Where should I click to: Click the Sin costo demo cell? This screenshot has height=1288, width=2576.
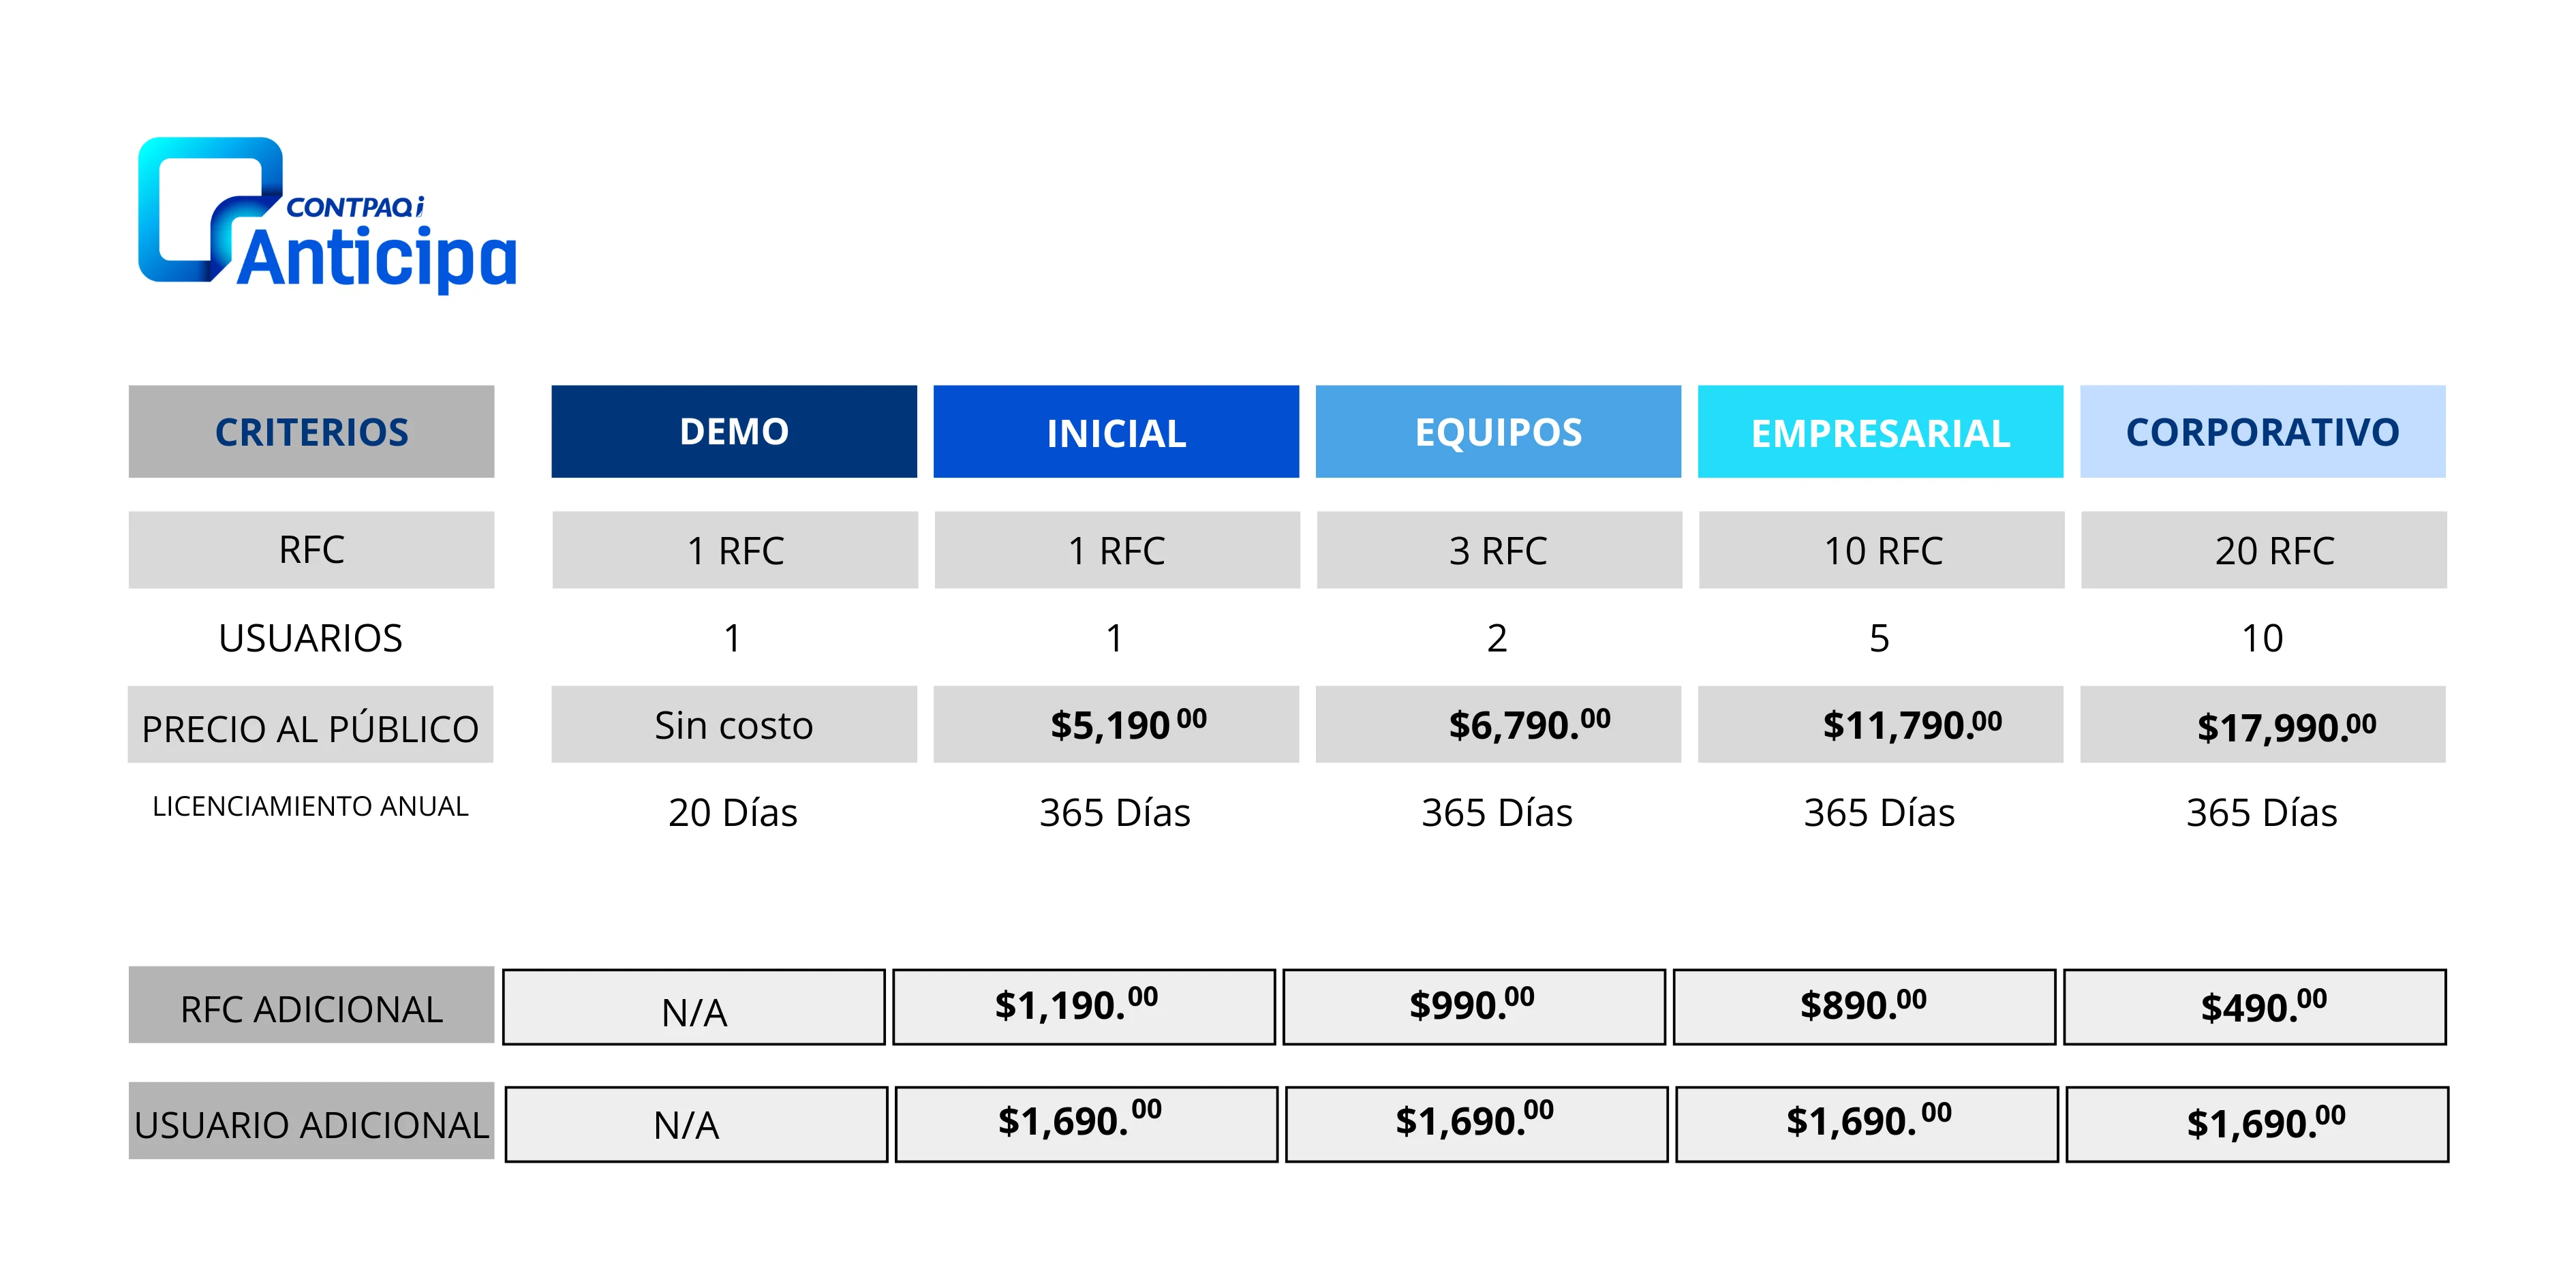(x=734, y=724)
